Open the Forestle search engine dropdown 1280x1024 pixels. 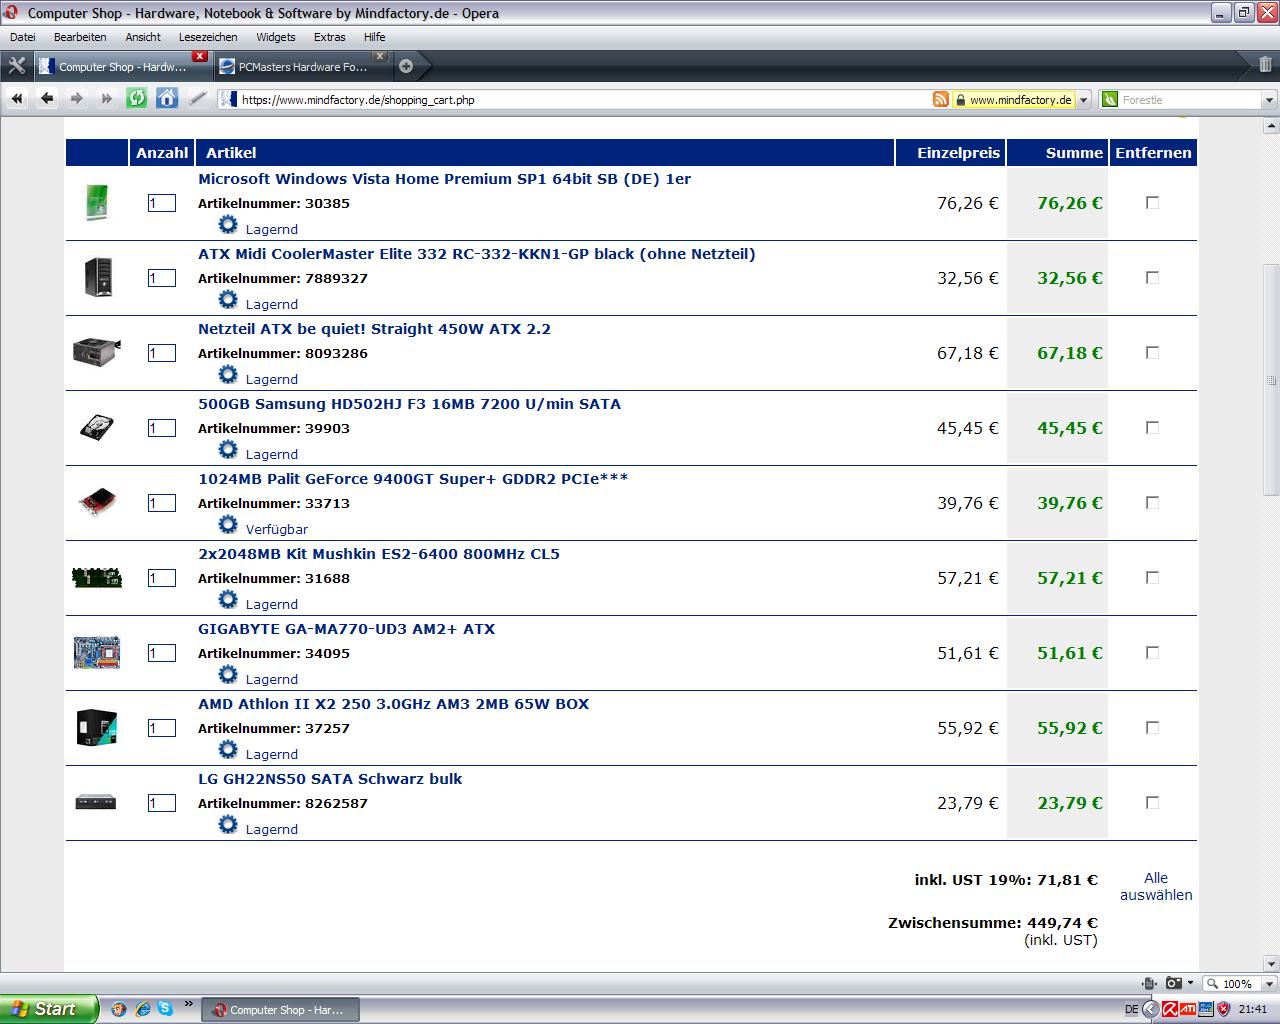(1269, 99)
